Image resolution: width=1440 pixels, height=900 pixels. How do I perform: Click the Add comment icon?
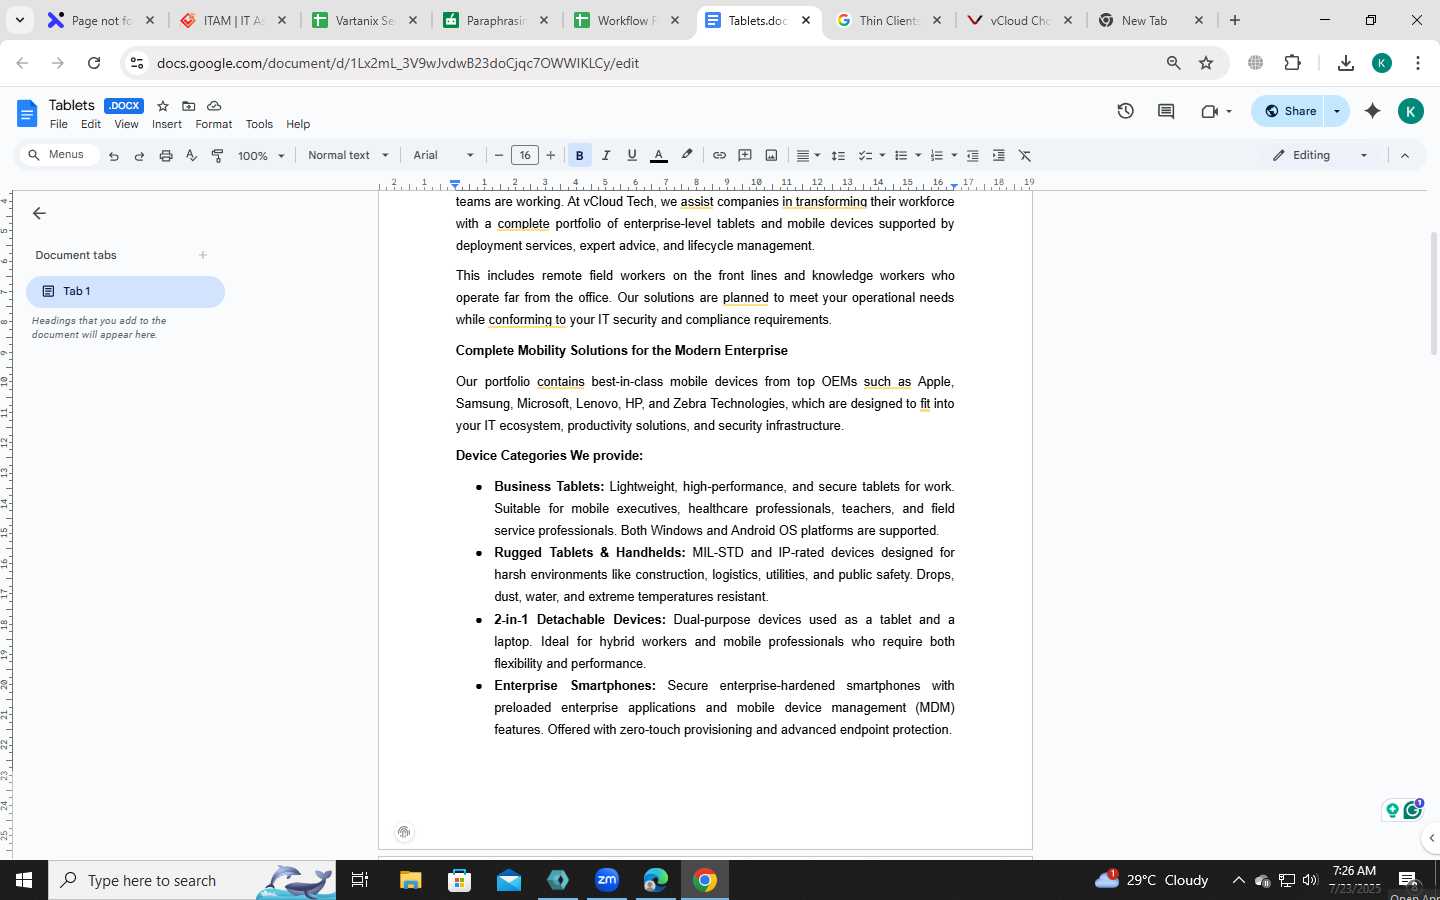(745, 156)
